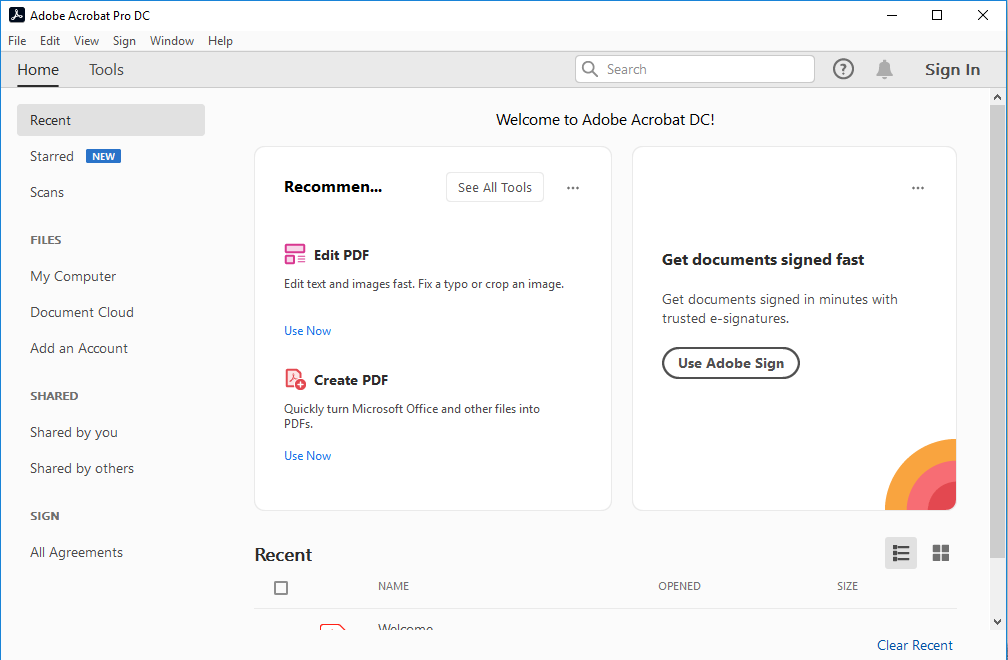Click the Acrobat logo in the title bar
This screenshot has height=660, width=1008.
[x=15, y=15]
